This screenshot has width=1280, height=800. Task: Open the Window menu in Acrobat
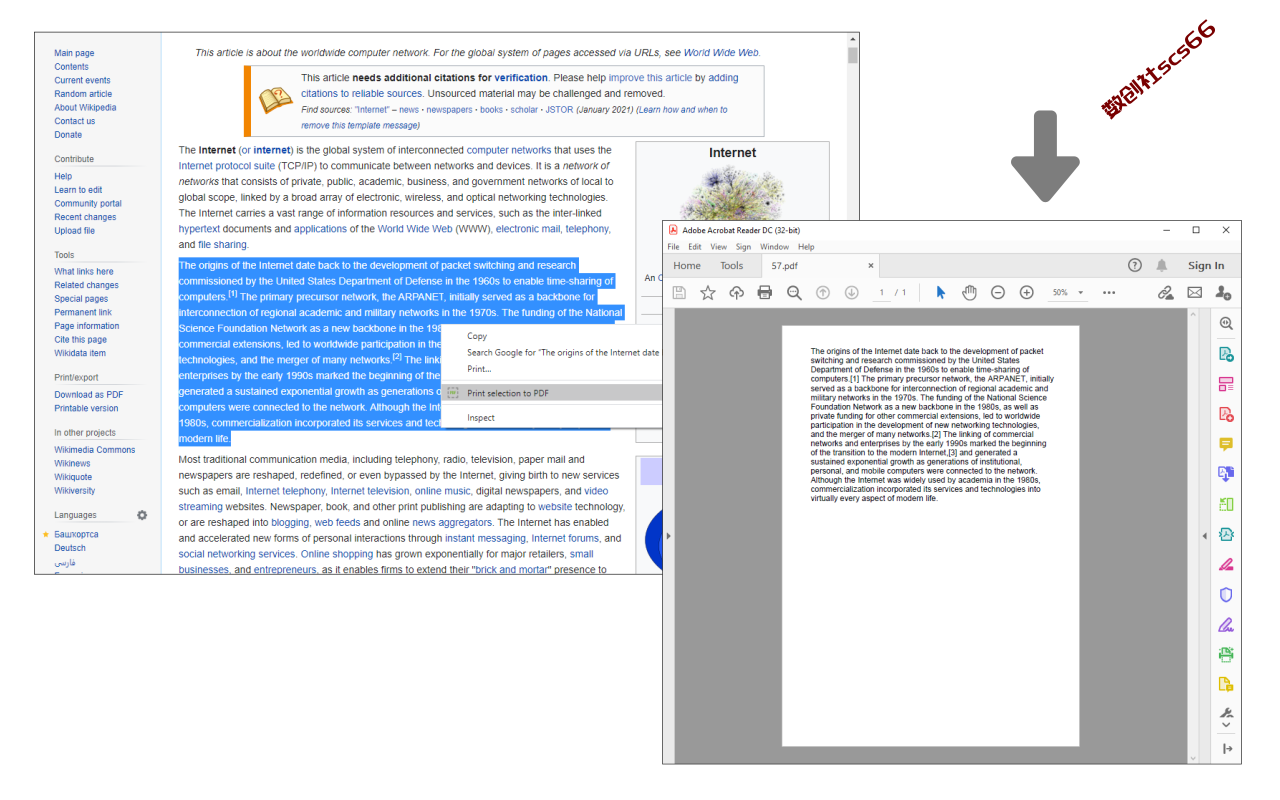click(x=774, y=247)
